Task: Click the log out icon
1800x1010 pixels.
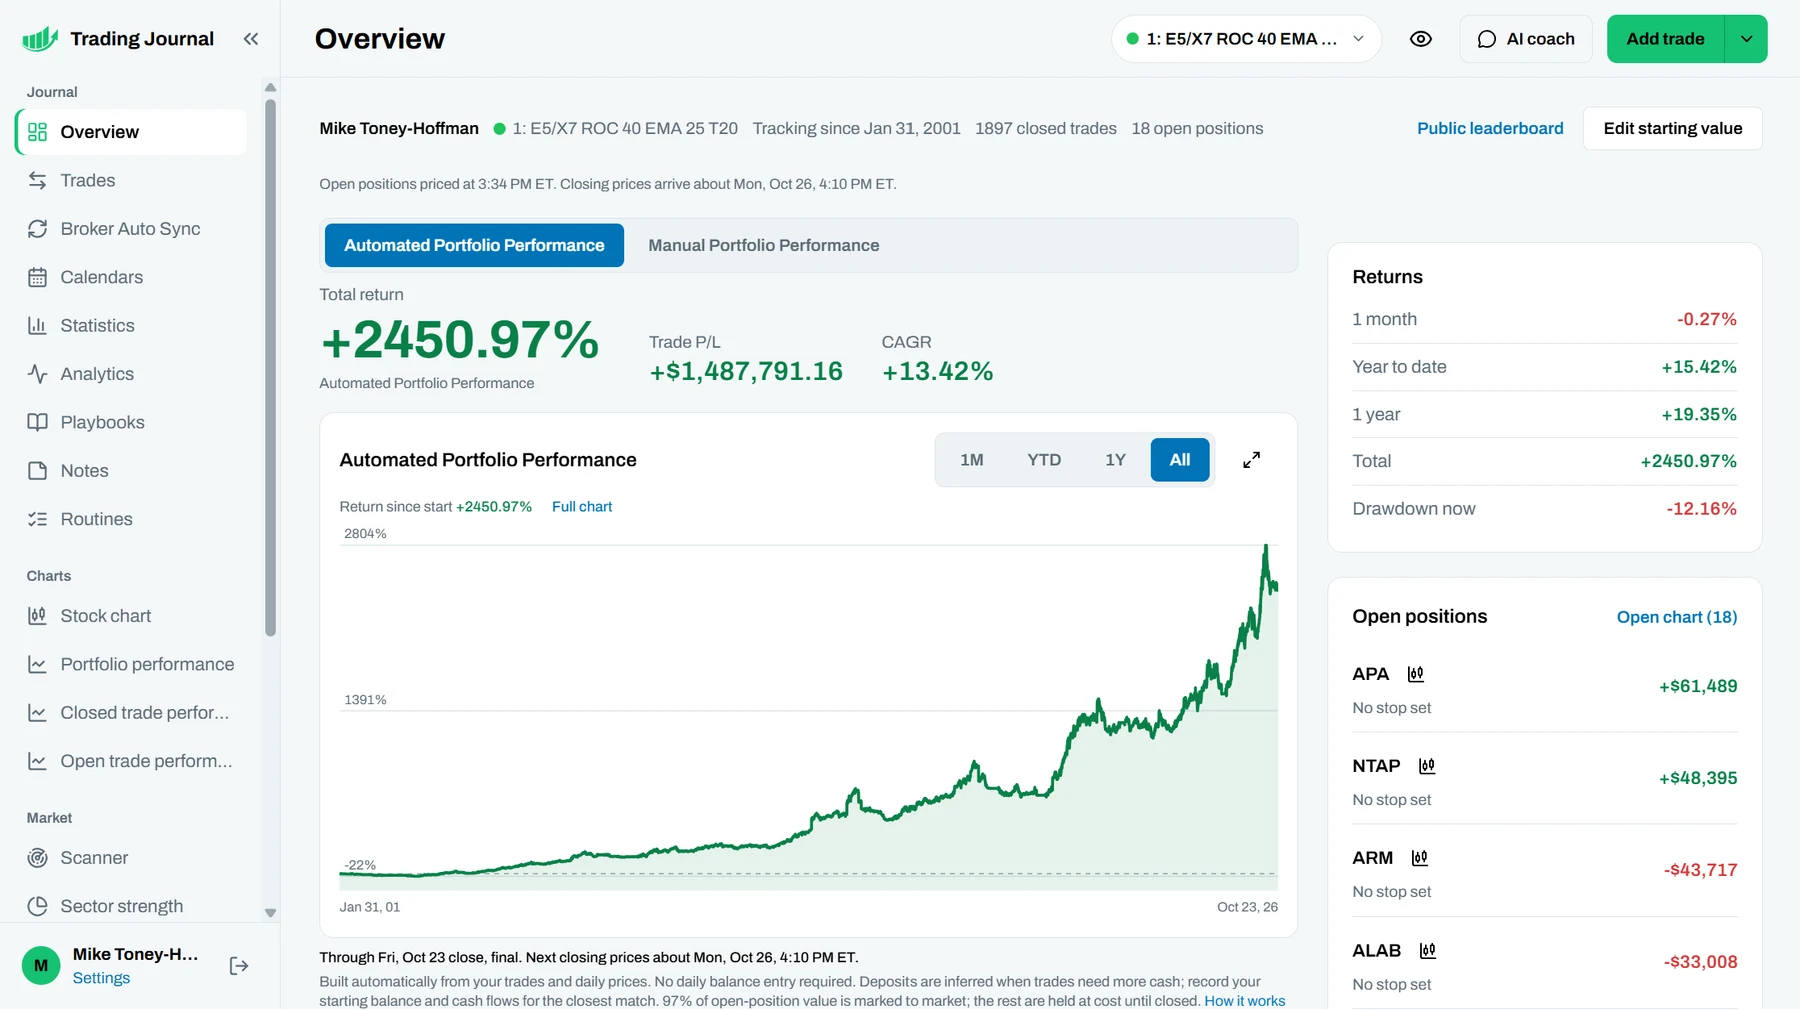Action: click(x=239, y=966)
